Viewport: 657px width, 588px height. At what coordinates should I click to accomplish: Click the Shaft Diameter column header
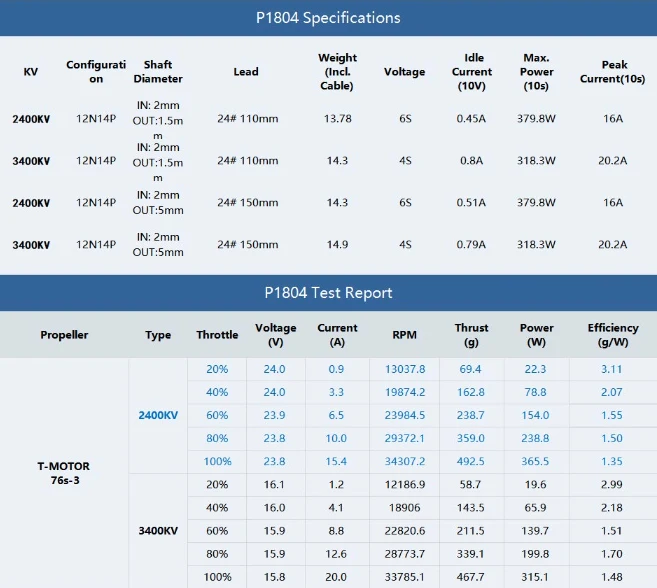tap(158, 72)
